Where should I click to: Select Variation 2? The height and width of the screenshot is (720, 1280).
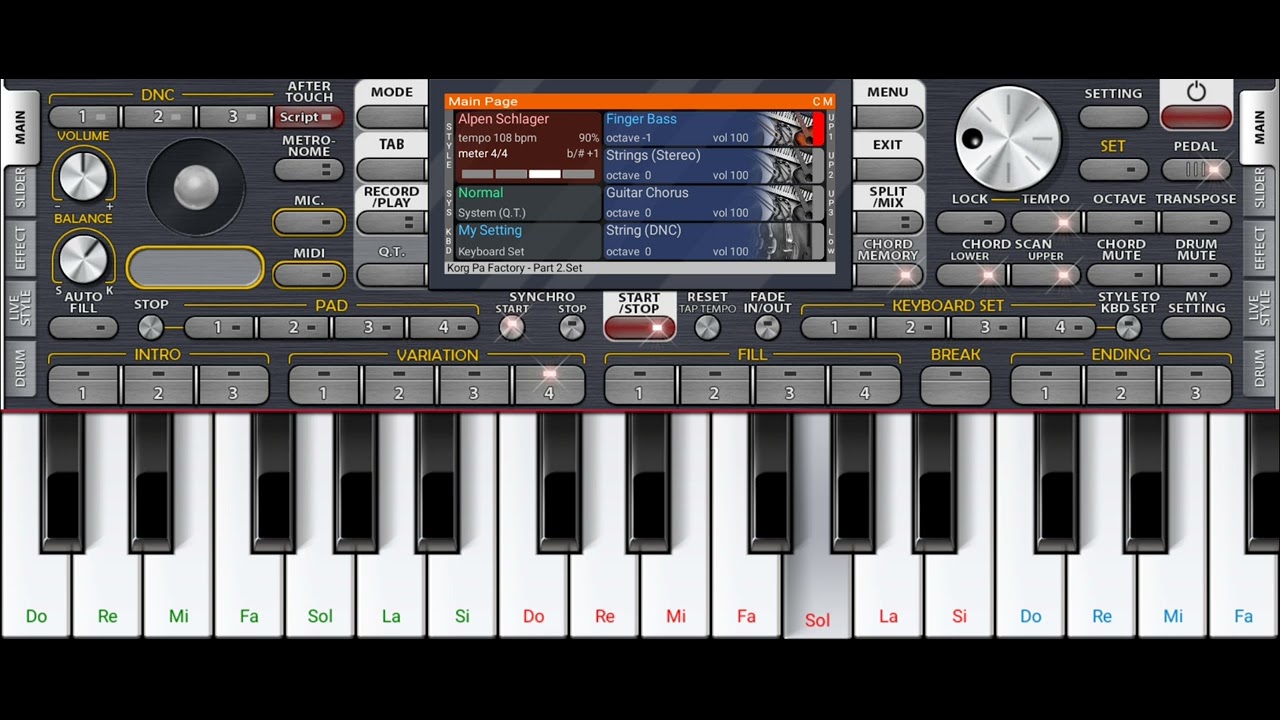[399, 385]
